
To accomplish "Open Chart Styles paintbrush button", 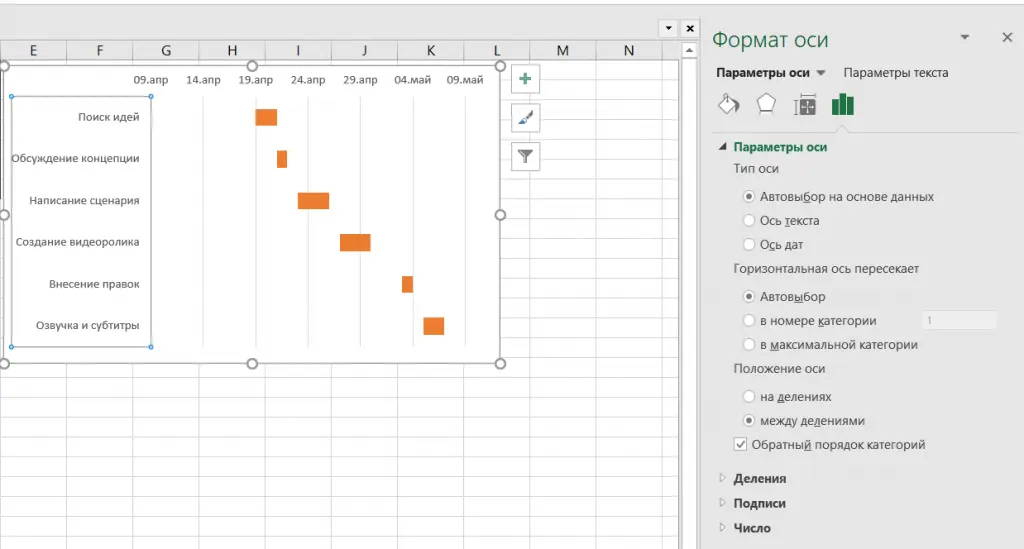I will pyautogui.click(x=525, y=118).
